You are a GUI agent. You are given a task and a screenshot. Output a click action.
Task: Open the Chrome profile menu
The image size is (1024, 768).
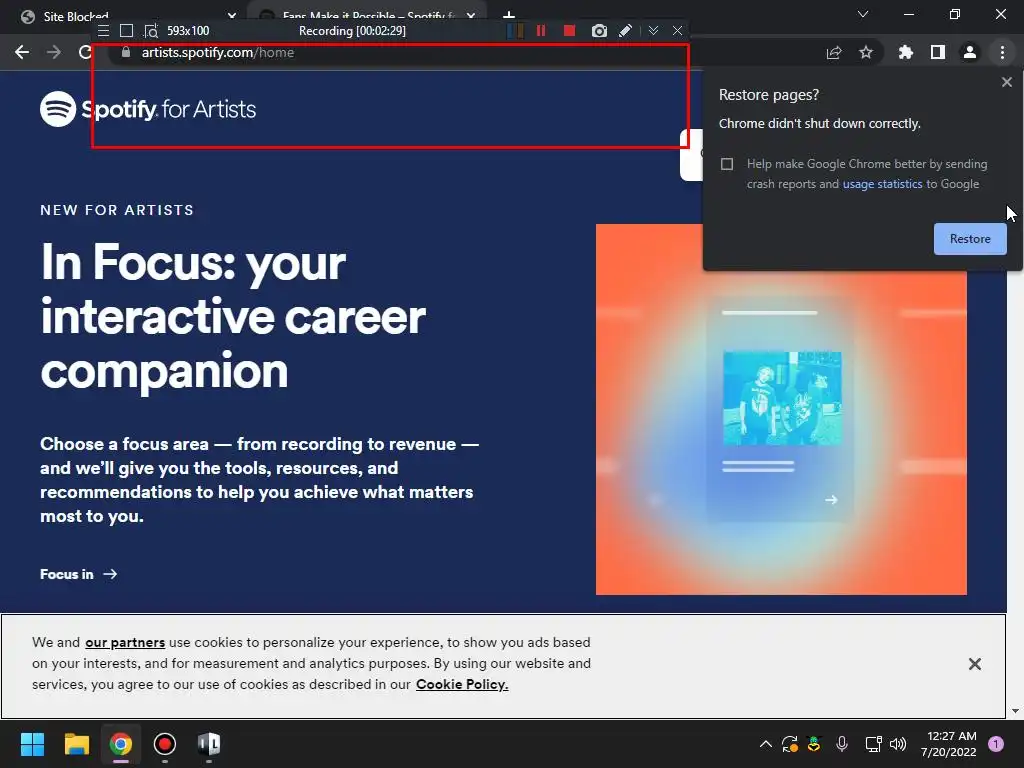click(x=970, y=52)
